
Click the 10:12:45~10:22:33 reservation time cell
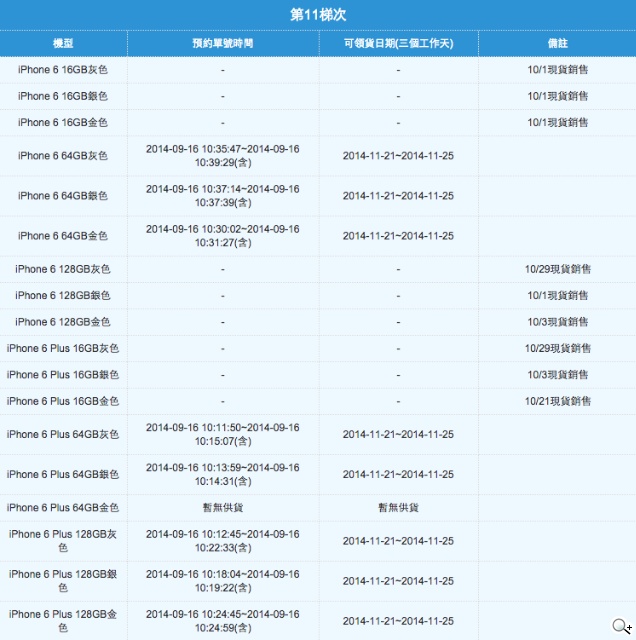pyautogui.click(x=223, y=541)
